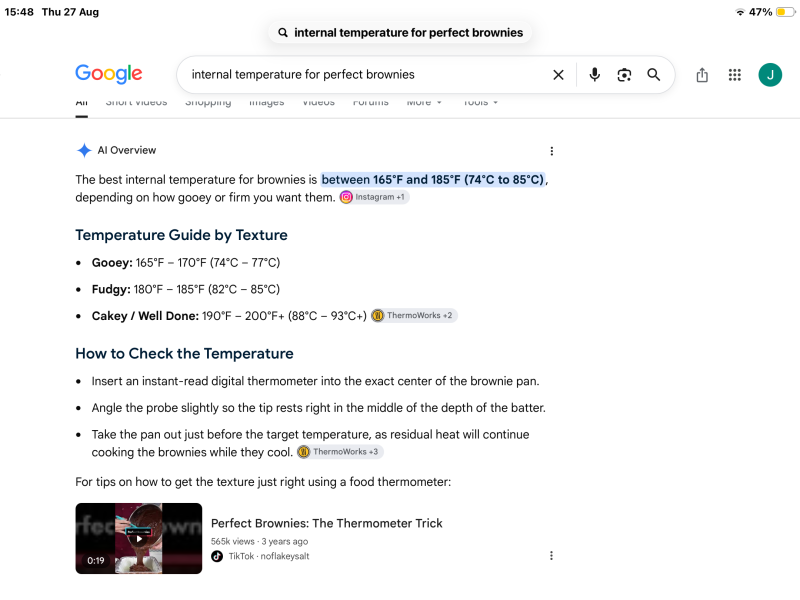Open ThermoWorks +3 source chip
The height and width of the screenshot is (600, 800).
click(x=340, y=452)
